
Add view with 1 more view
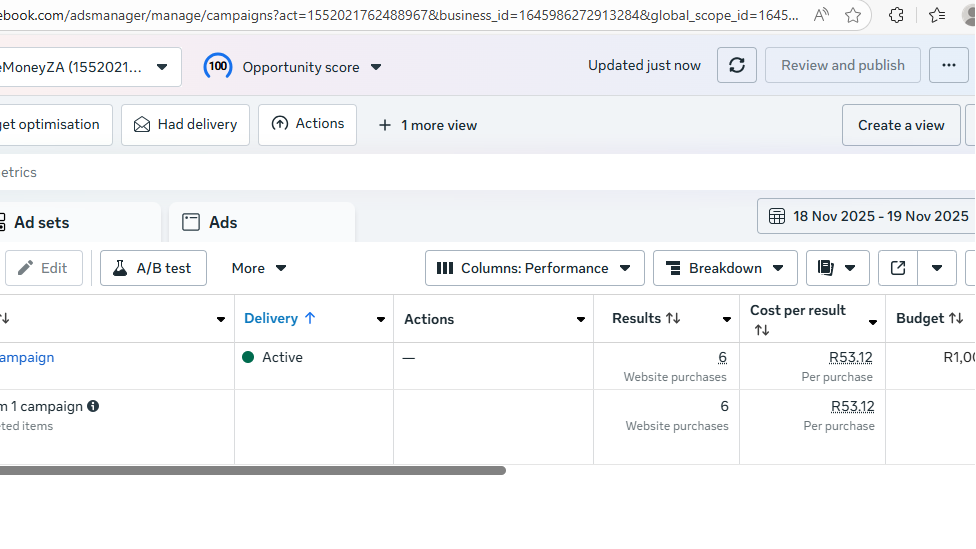[x=428, y=125]
